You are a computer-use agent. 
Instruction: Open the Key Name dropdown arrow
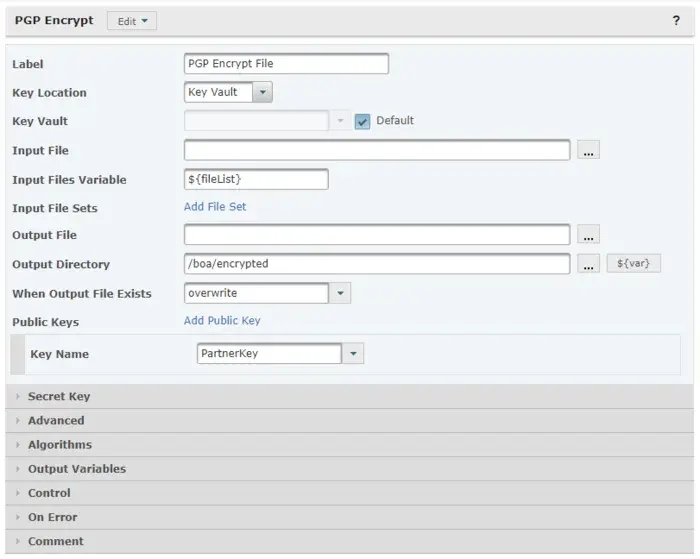click(x=353, y=354)
